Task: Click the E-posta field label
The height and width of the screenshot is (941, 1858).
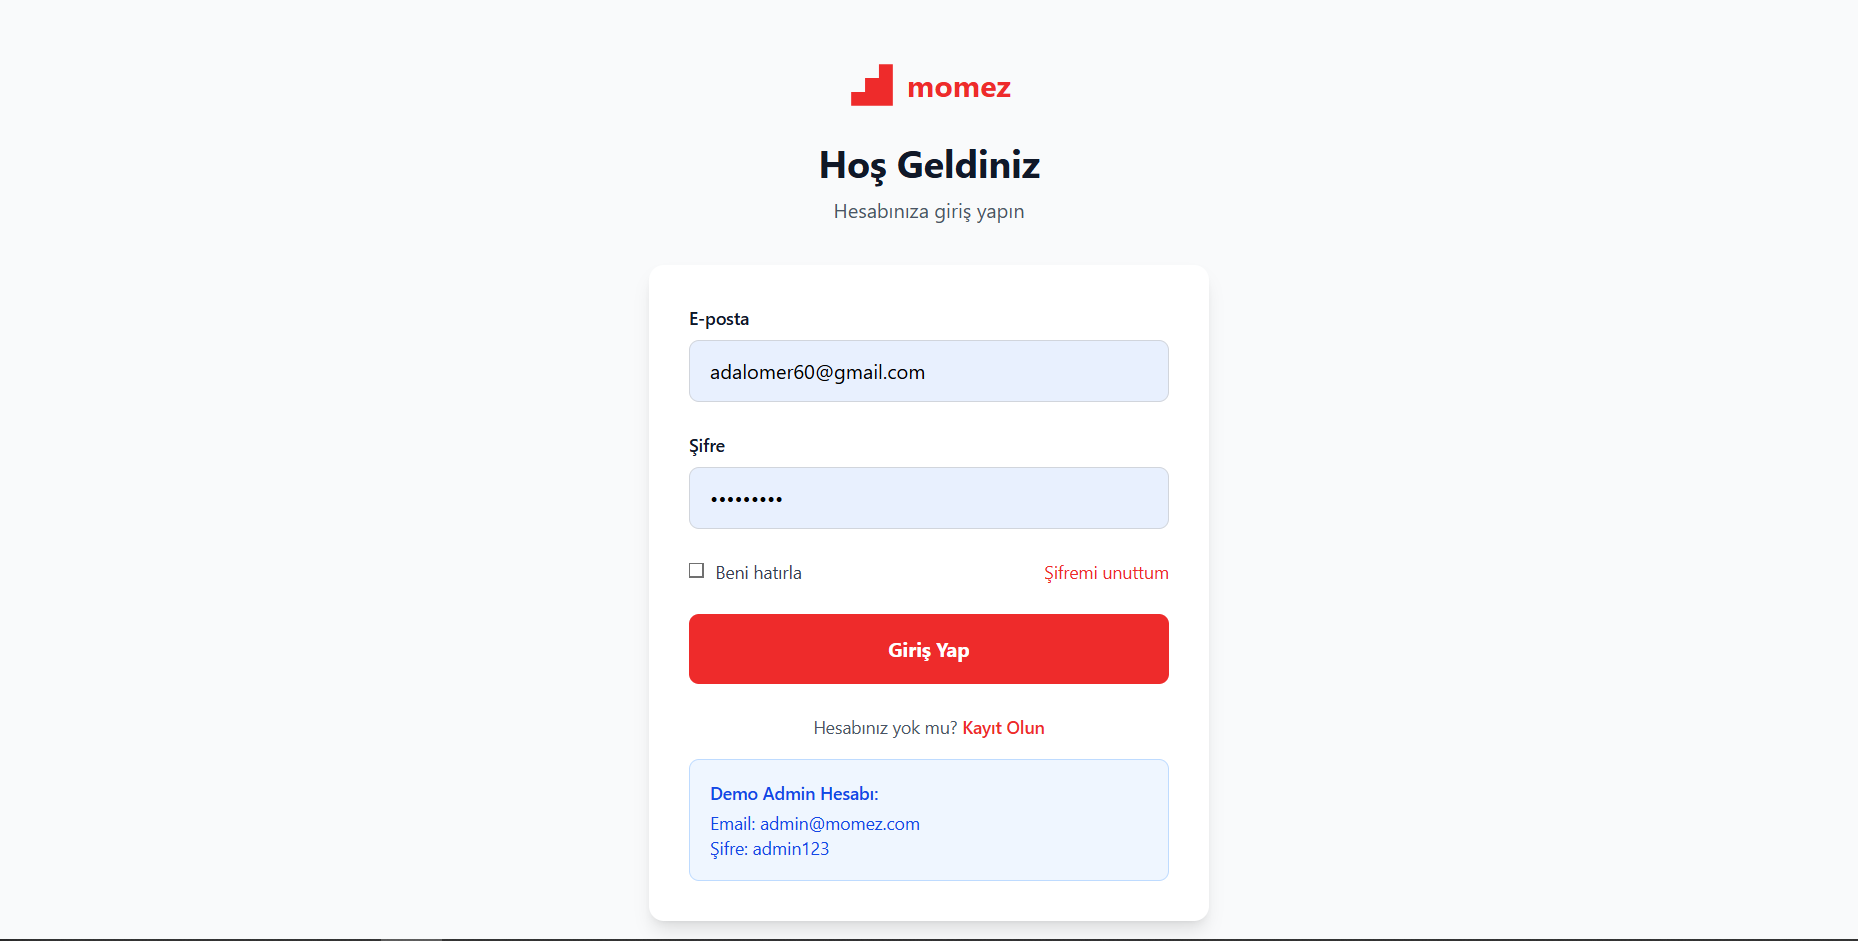Action: [x=718, y=319]
